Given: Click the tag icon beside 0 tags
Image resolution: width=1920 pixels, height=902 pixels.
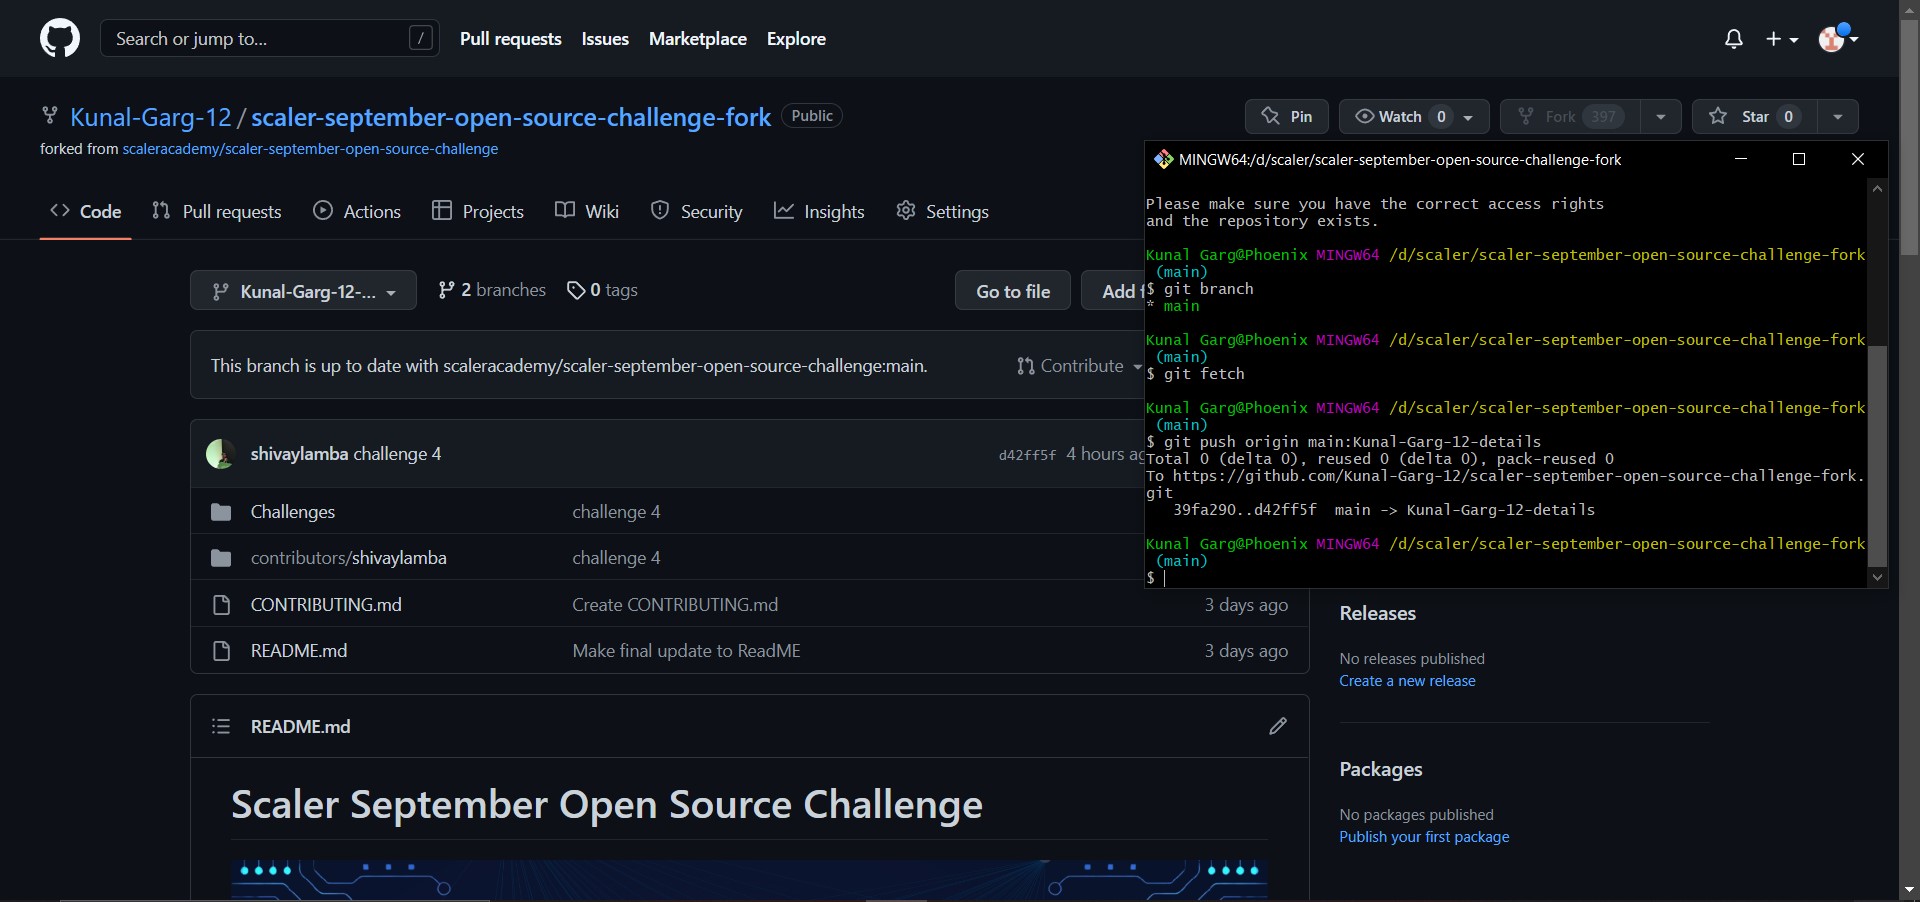Looking at the screenshot, I should pos(576,290).
